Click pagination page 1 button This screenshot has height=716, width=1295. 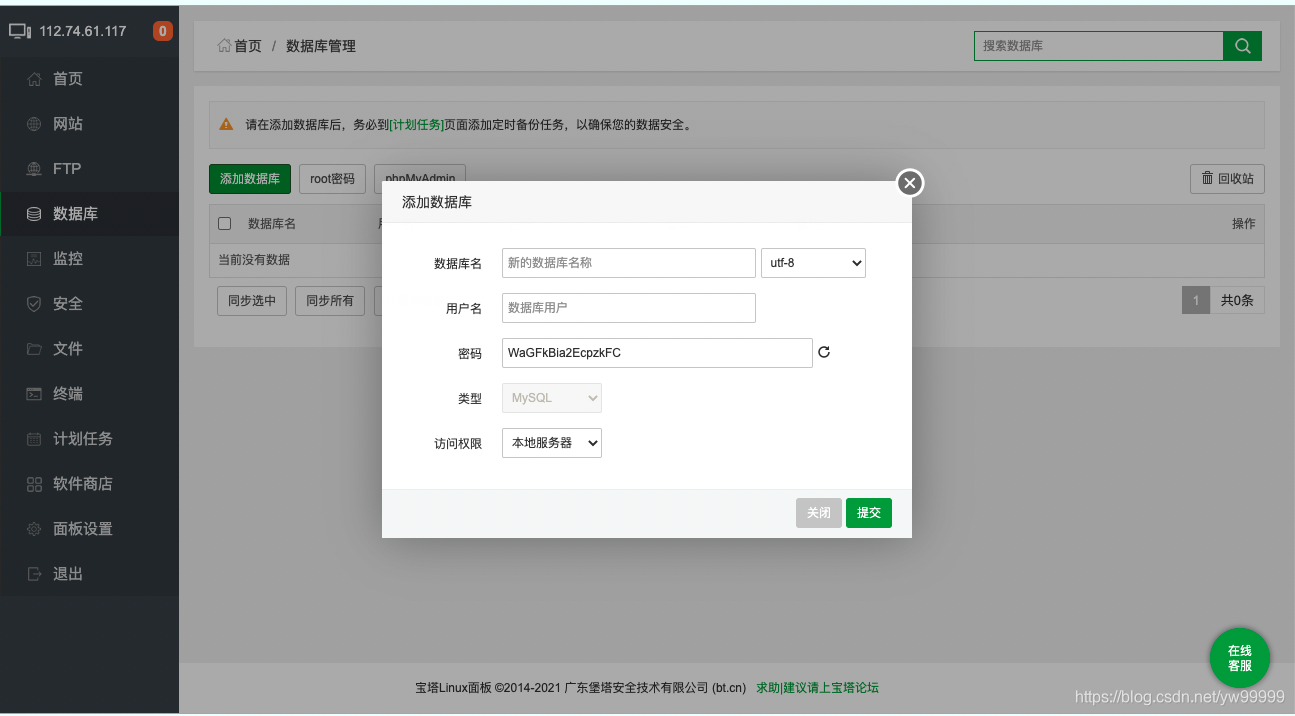pyautogui.click(x=1196, y=300)
